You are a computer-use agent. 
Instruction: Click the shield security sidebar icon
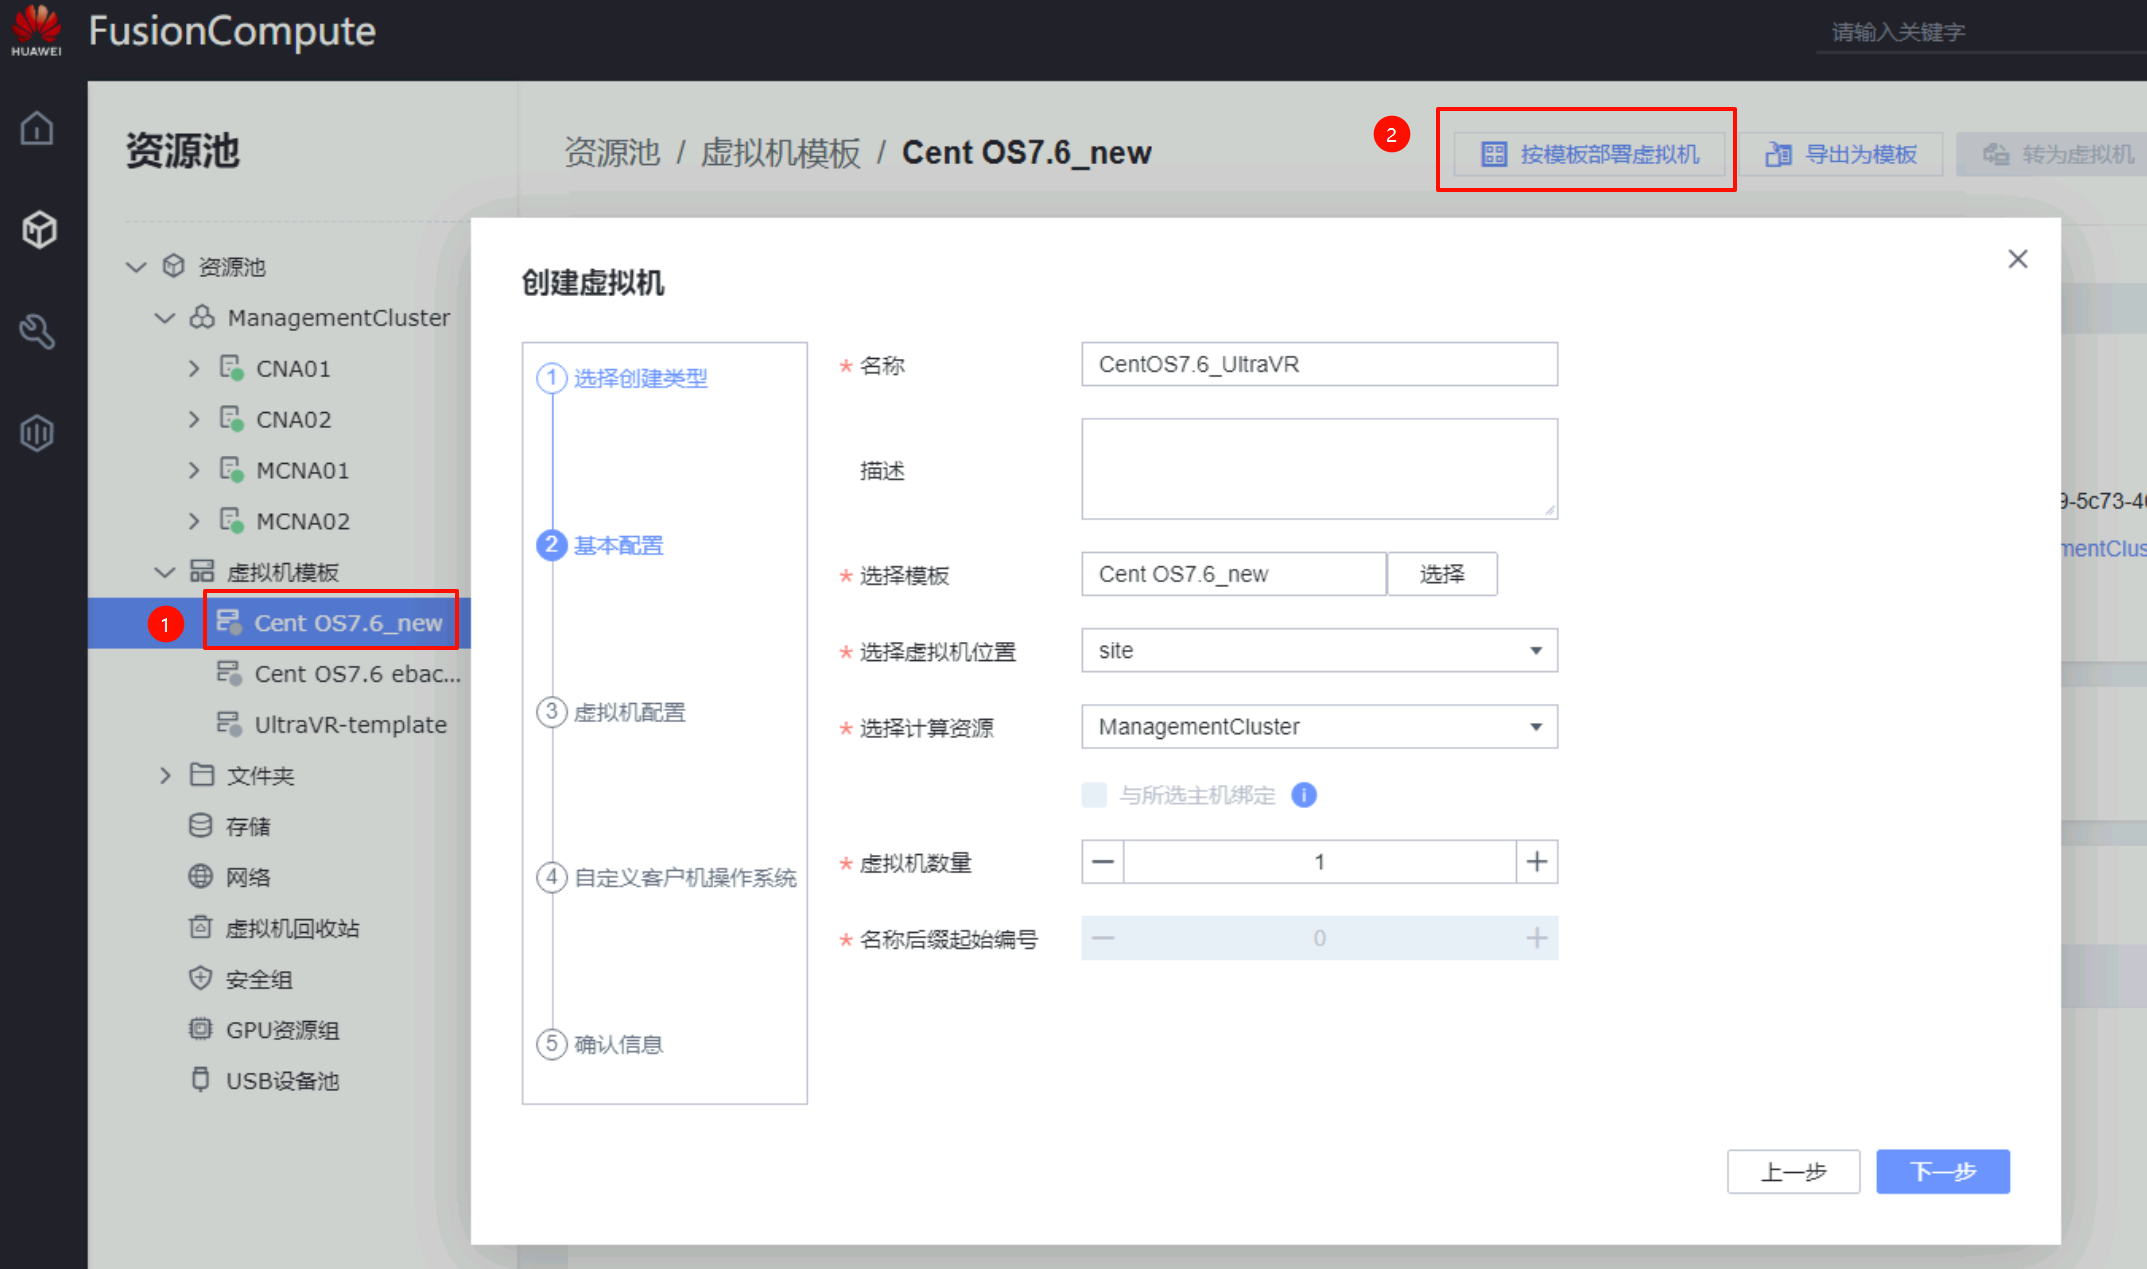point(37,433)
